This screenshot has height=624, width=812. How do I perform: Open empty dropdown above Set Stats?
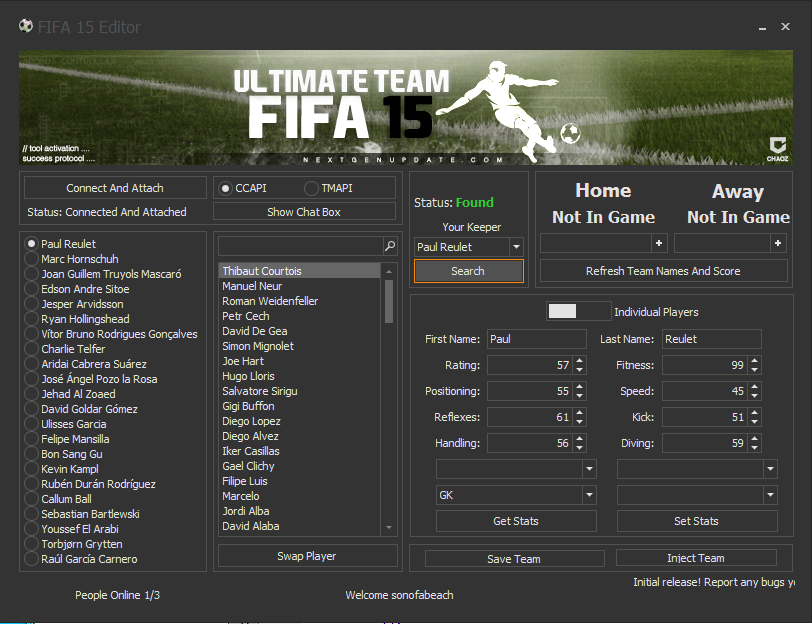tap(770, 495)
